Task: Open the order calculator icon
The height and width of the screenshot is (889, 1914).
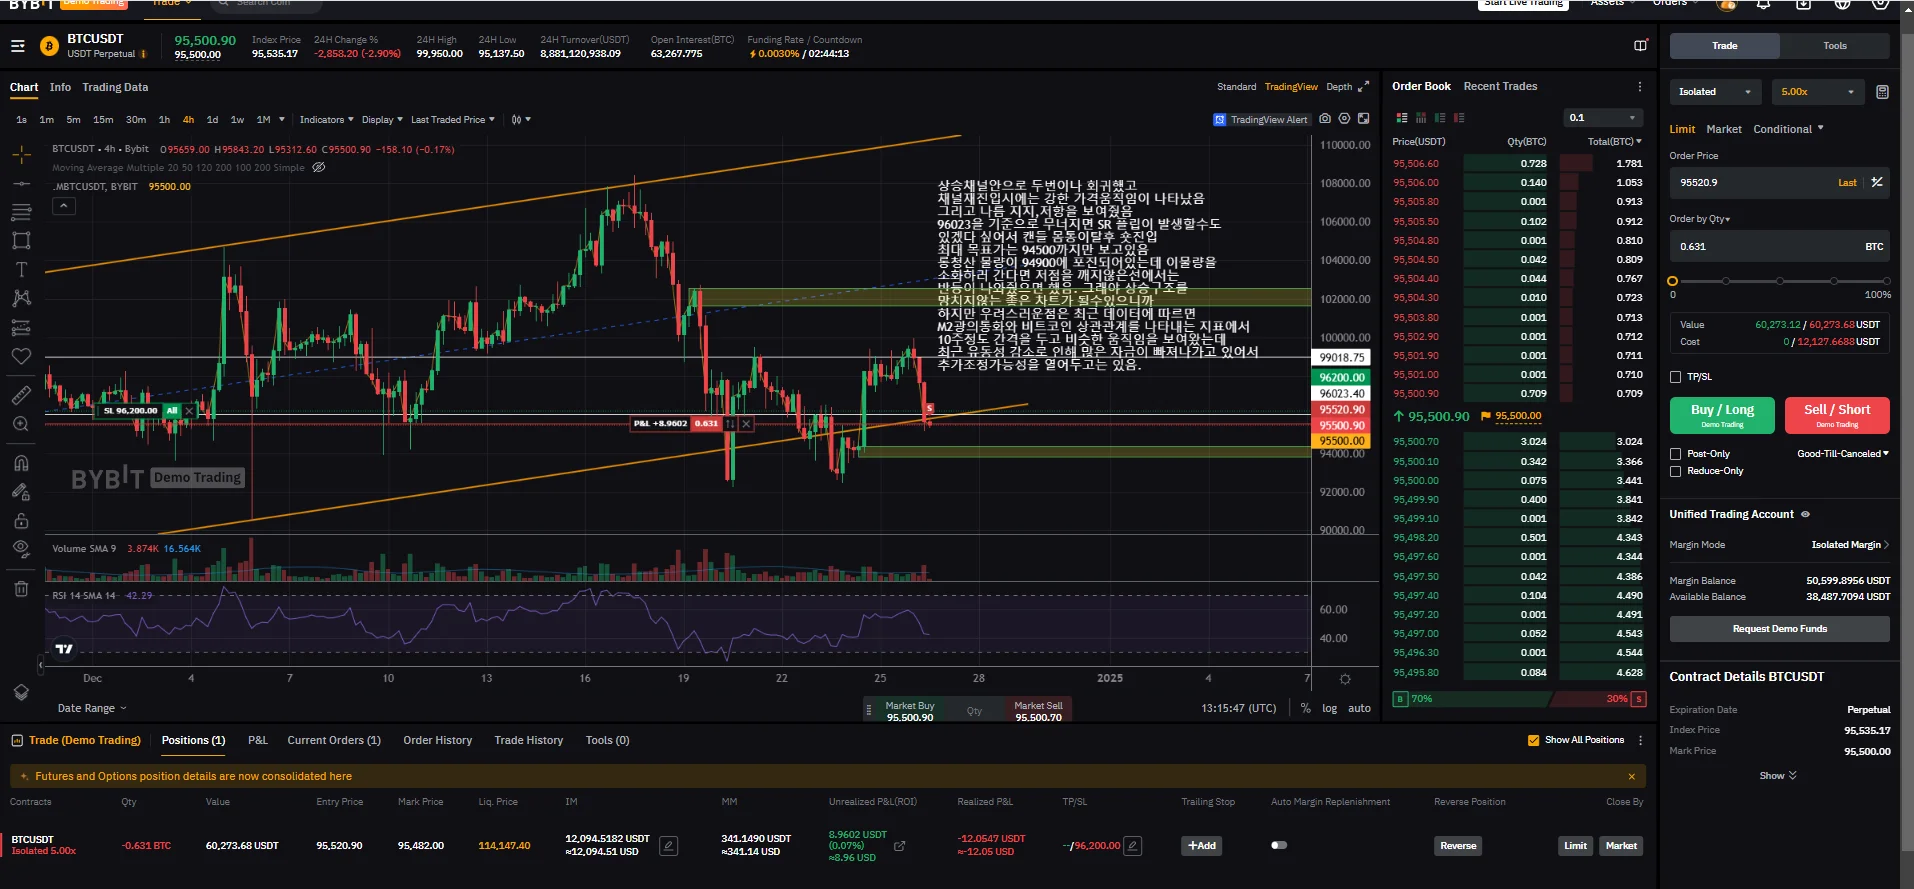Action: (x=1882, y=92)
